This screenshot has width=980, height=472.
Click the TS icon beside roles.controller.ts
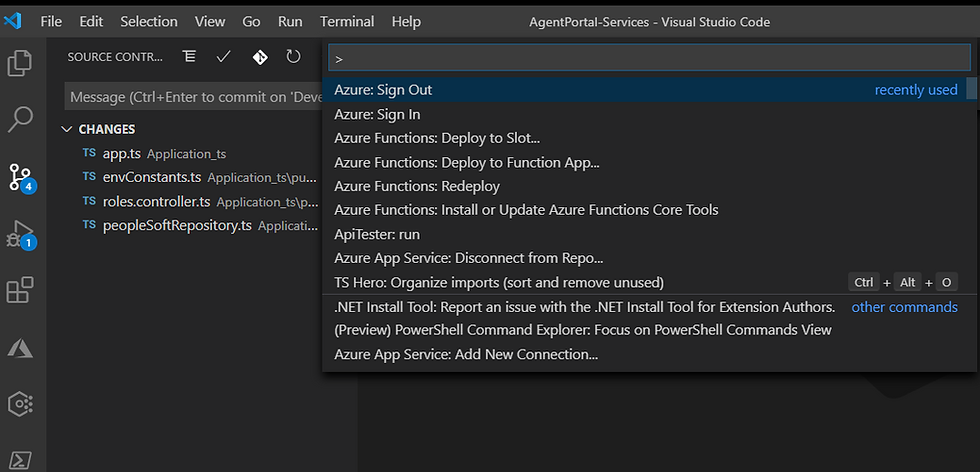(89, 201)
